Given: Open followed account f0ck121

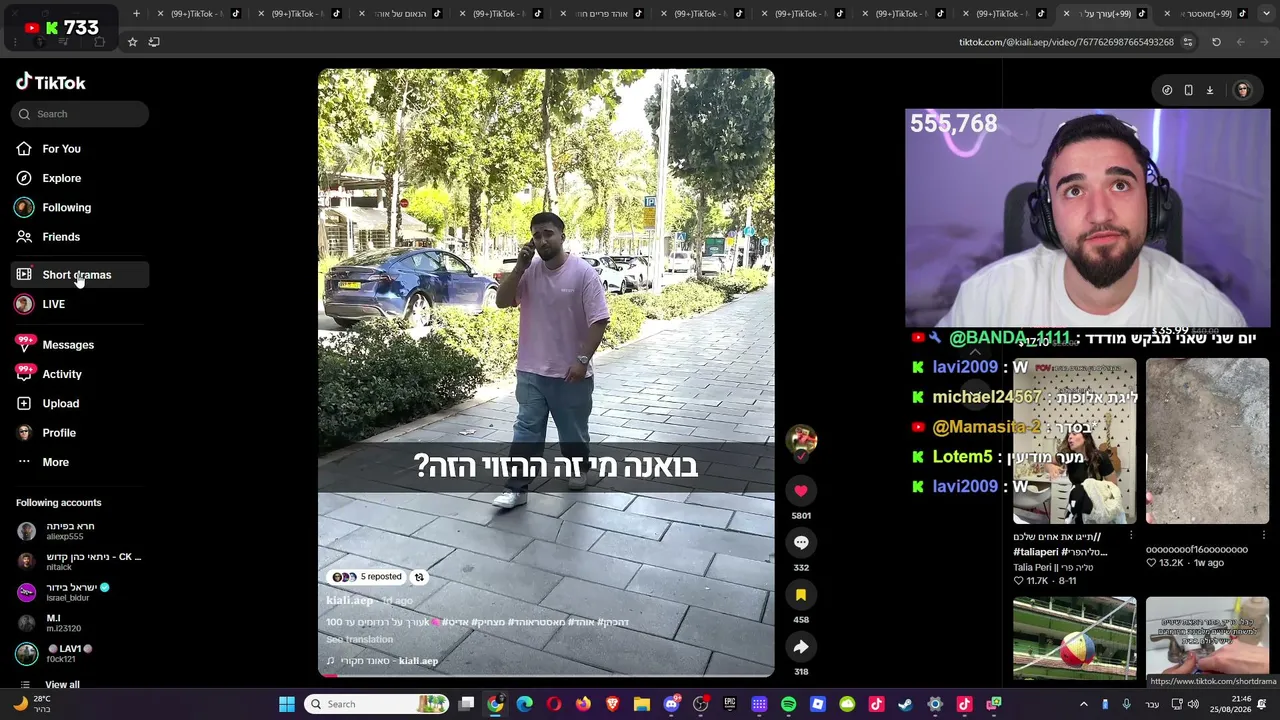Looking at the screenshot, I should (x=60, y=653).
